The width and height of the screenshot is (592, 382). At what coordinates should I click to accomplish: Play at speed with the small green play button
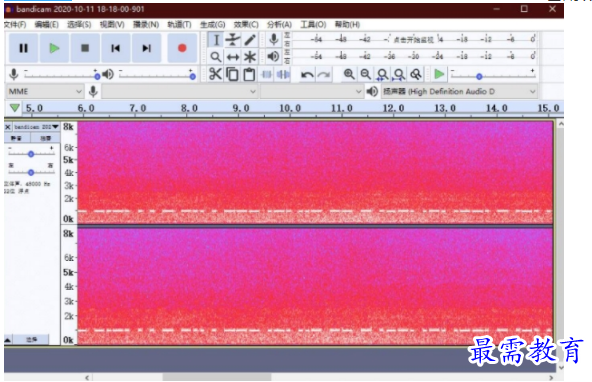(439, 74)
